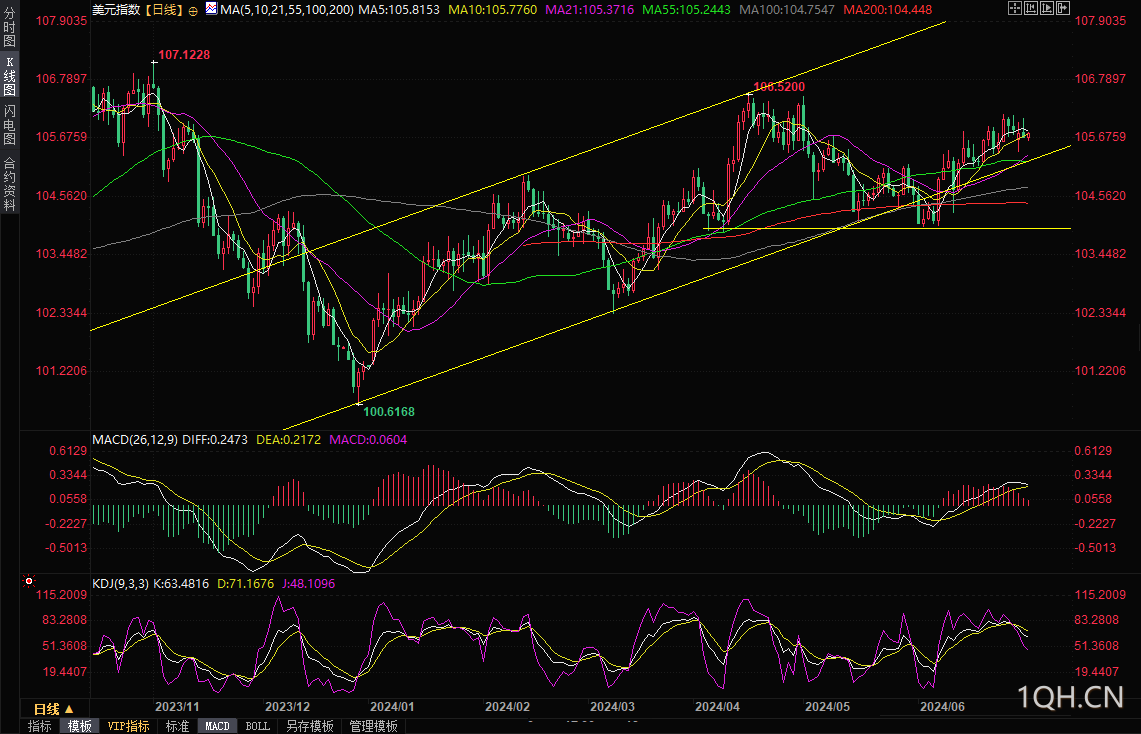
Task: Click the play-forward chart axis icon
Action: click(x=1046, y=8)
